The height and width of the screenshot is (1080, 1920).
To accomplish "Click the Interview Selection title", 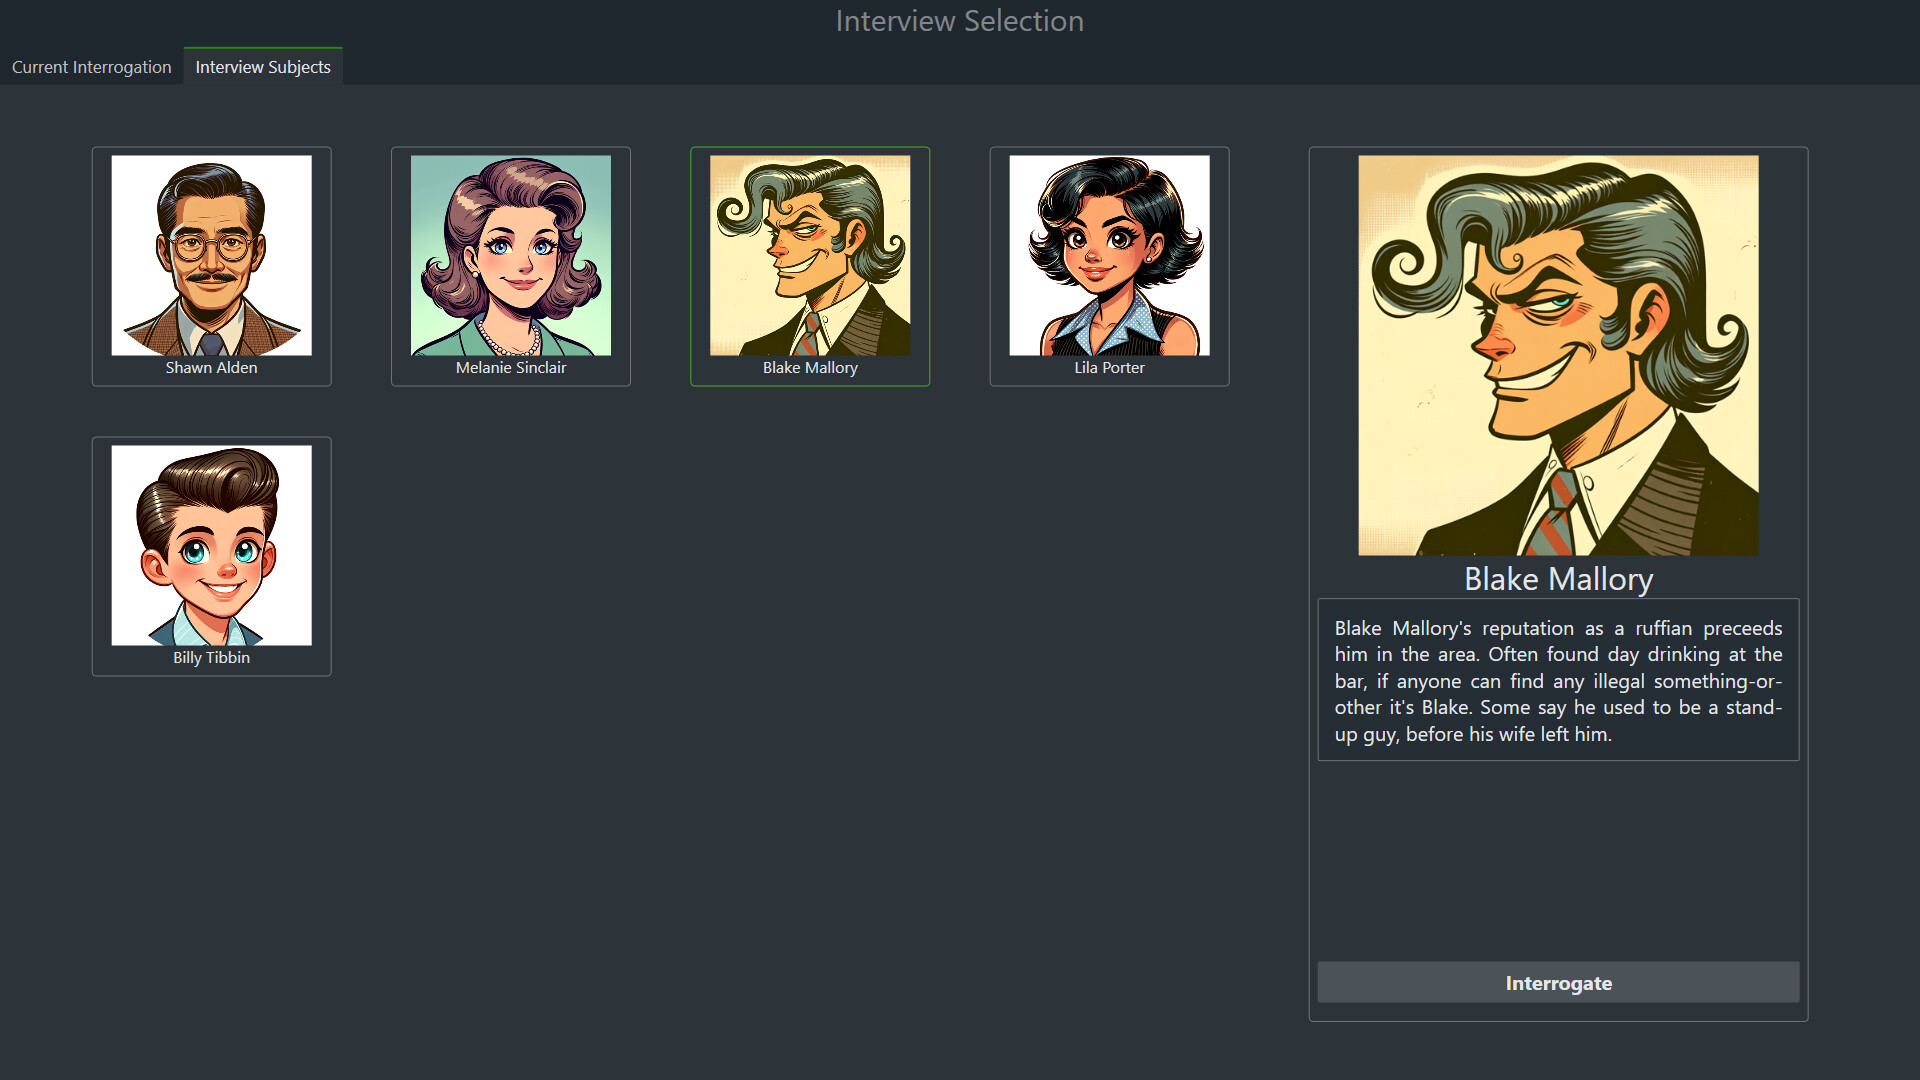I will [x=959, y=21].
